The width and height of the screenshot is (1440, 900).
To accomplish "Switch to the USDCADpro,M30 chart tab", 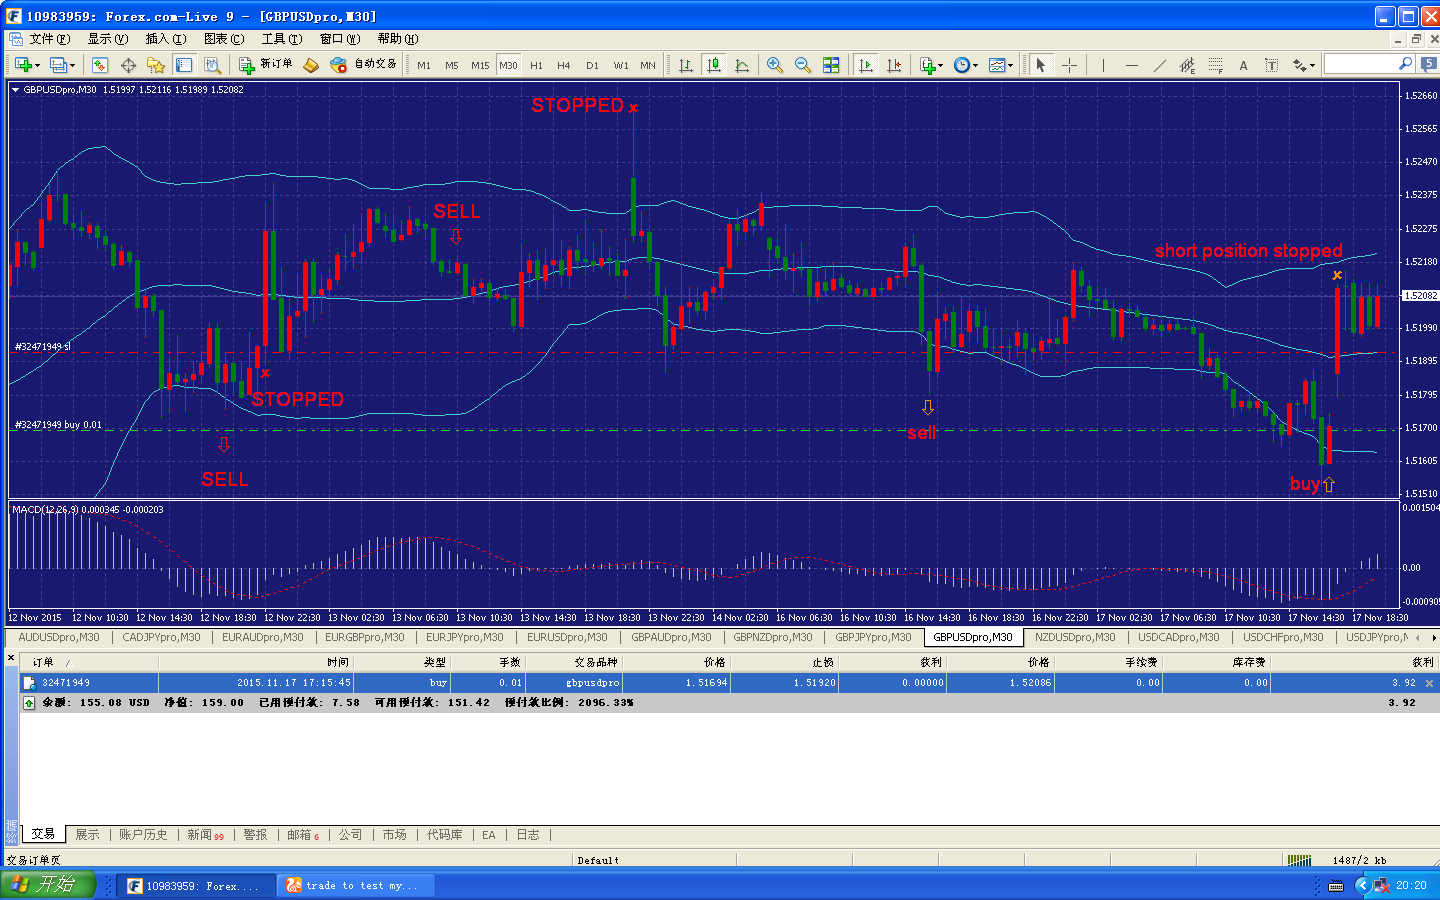I will [x=1179, y=637].
